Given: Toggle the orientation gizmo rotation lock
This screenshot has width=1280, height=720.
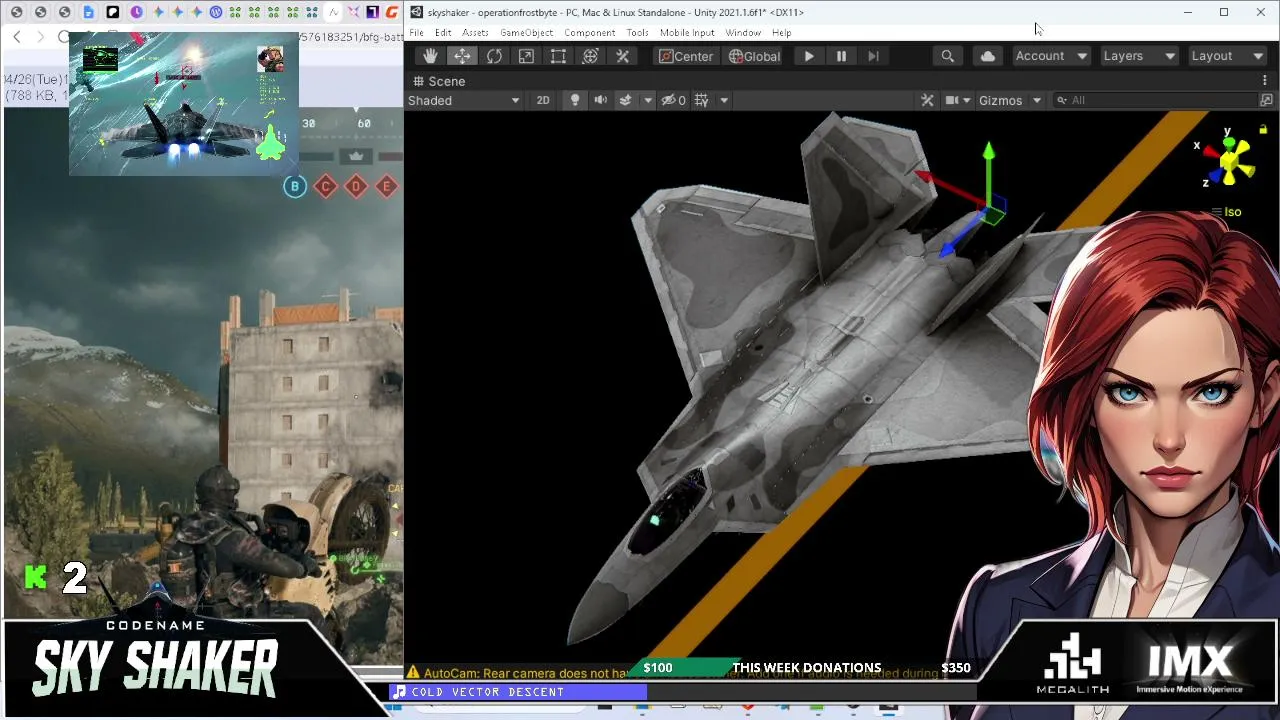Looking at the screenshot, I should point(1263,130).
